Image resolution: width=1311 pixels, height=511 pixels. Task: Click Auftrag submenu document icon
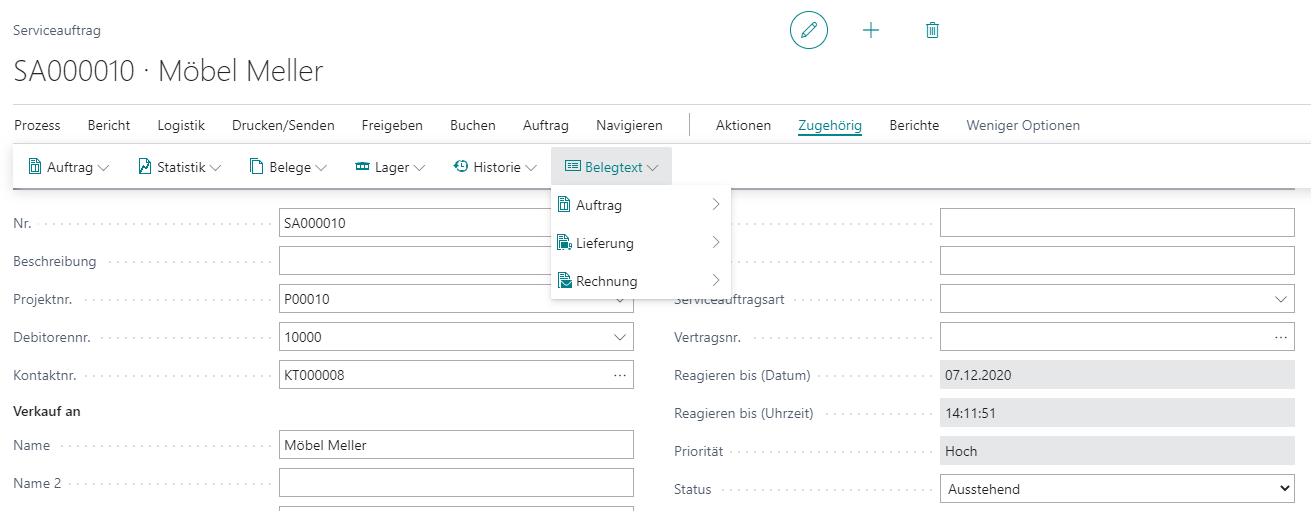pos(565,205)
